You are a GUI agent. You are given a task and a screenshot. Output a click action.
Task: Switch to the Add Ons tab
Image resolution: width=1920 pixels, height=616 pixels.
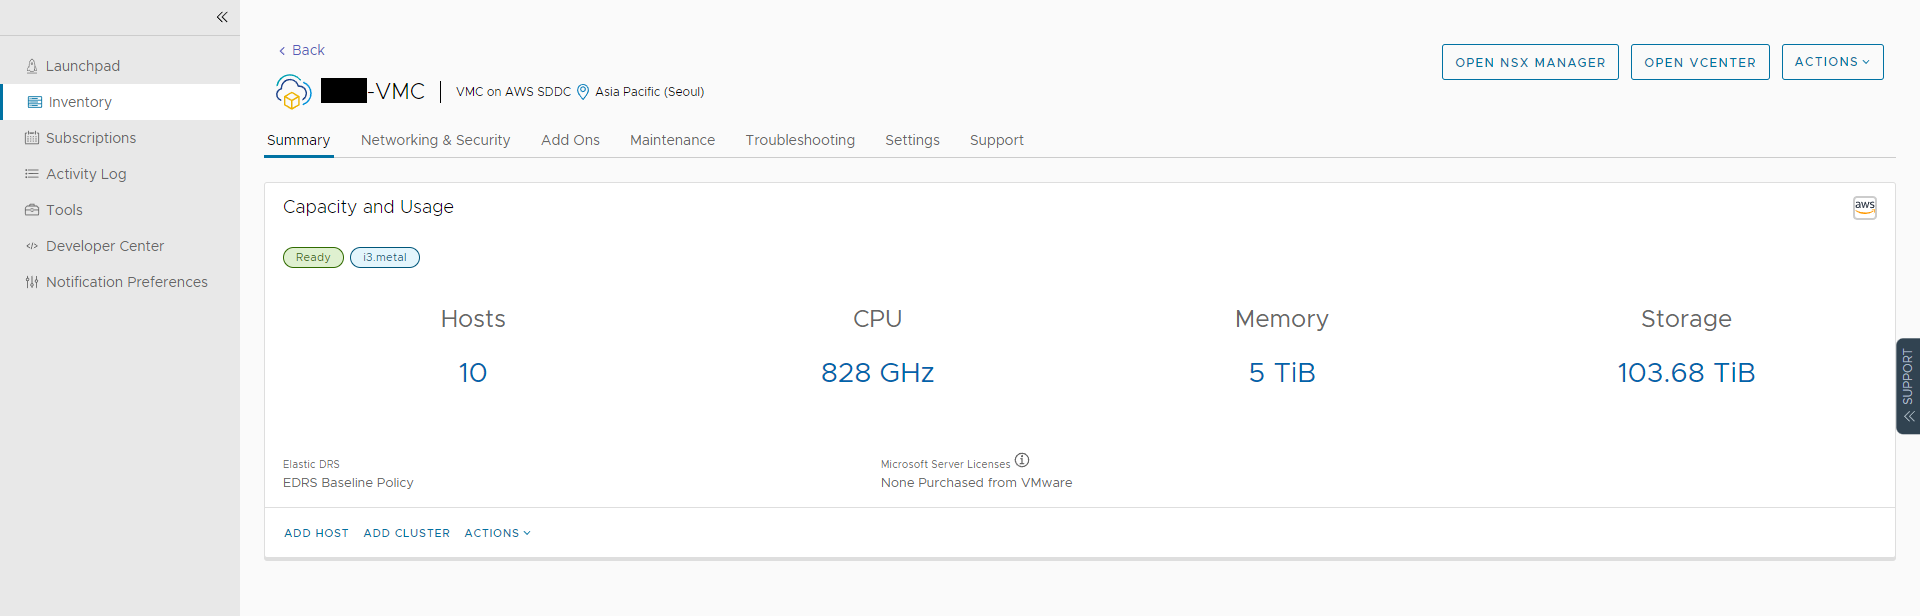(570, 140)
